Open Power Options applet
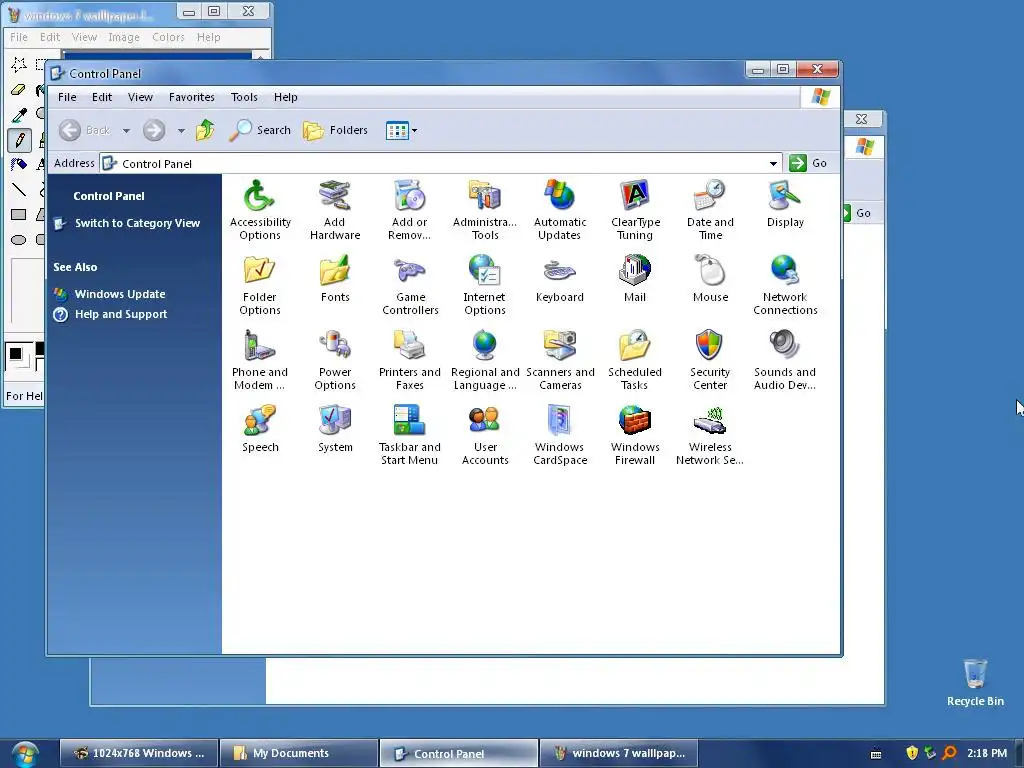This screenshot has height=768, width=1024. click(335, 360)
